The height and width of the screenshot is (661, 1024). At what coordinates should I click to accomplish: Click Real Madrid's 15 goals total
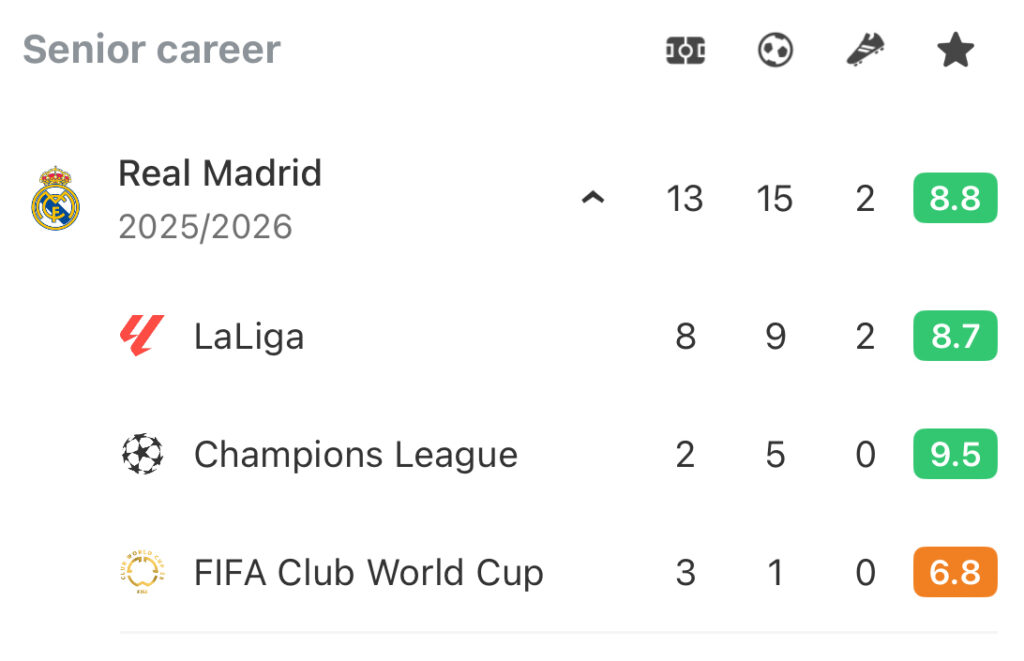pyautogui.click(x=775, y=198)
